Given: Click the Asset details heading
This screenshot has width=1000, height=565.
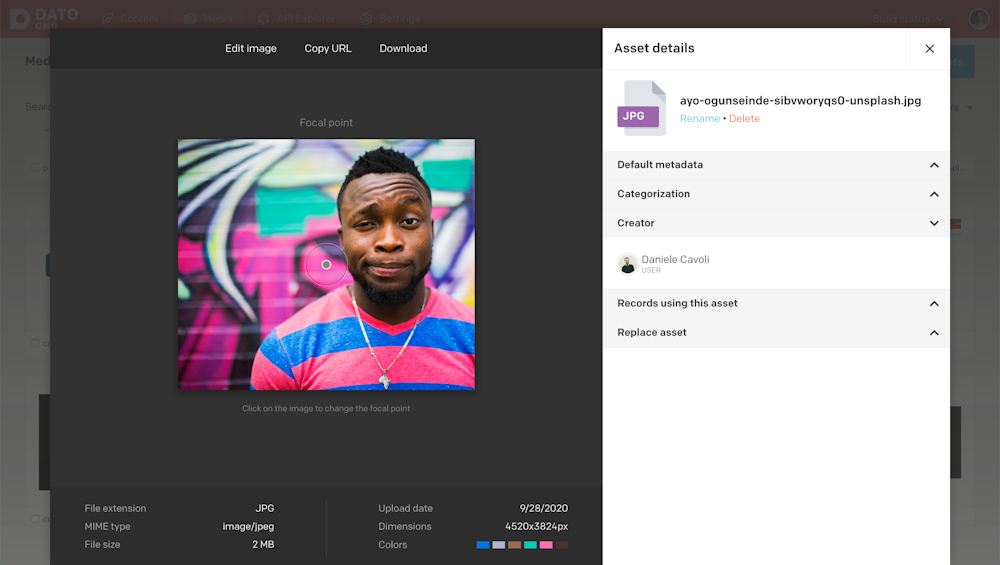Looking at the screenshot, I should click(654, 48).
